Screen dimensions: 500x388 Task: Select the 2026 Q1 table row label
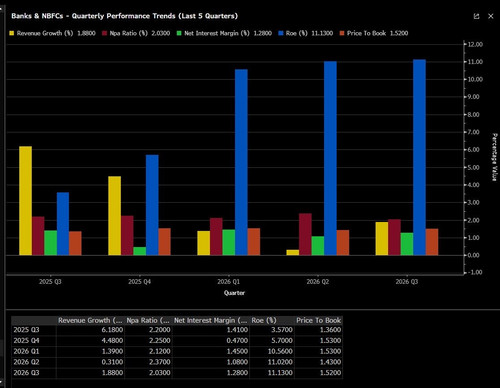(x=26, y=351)
